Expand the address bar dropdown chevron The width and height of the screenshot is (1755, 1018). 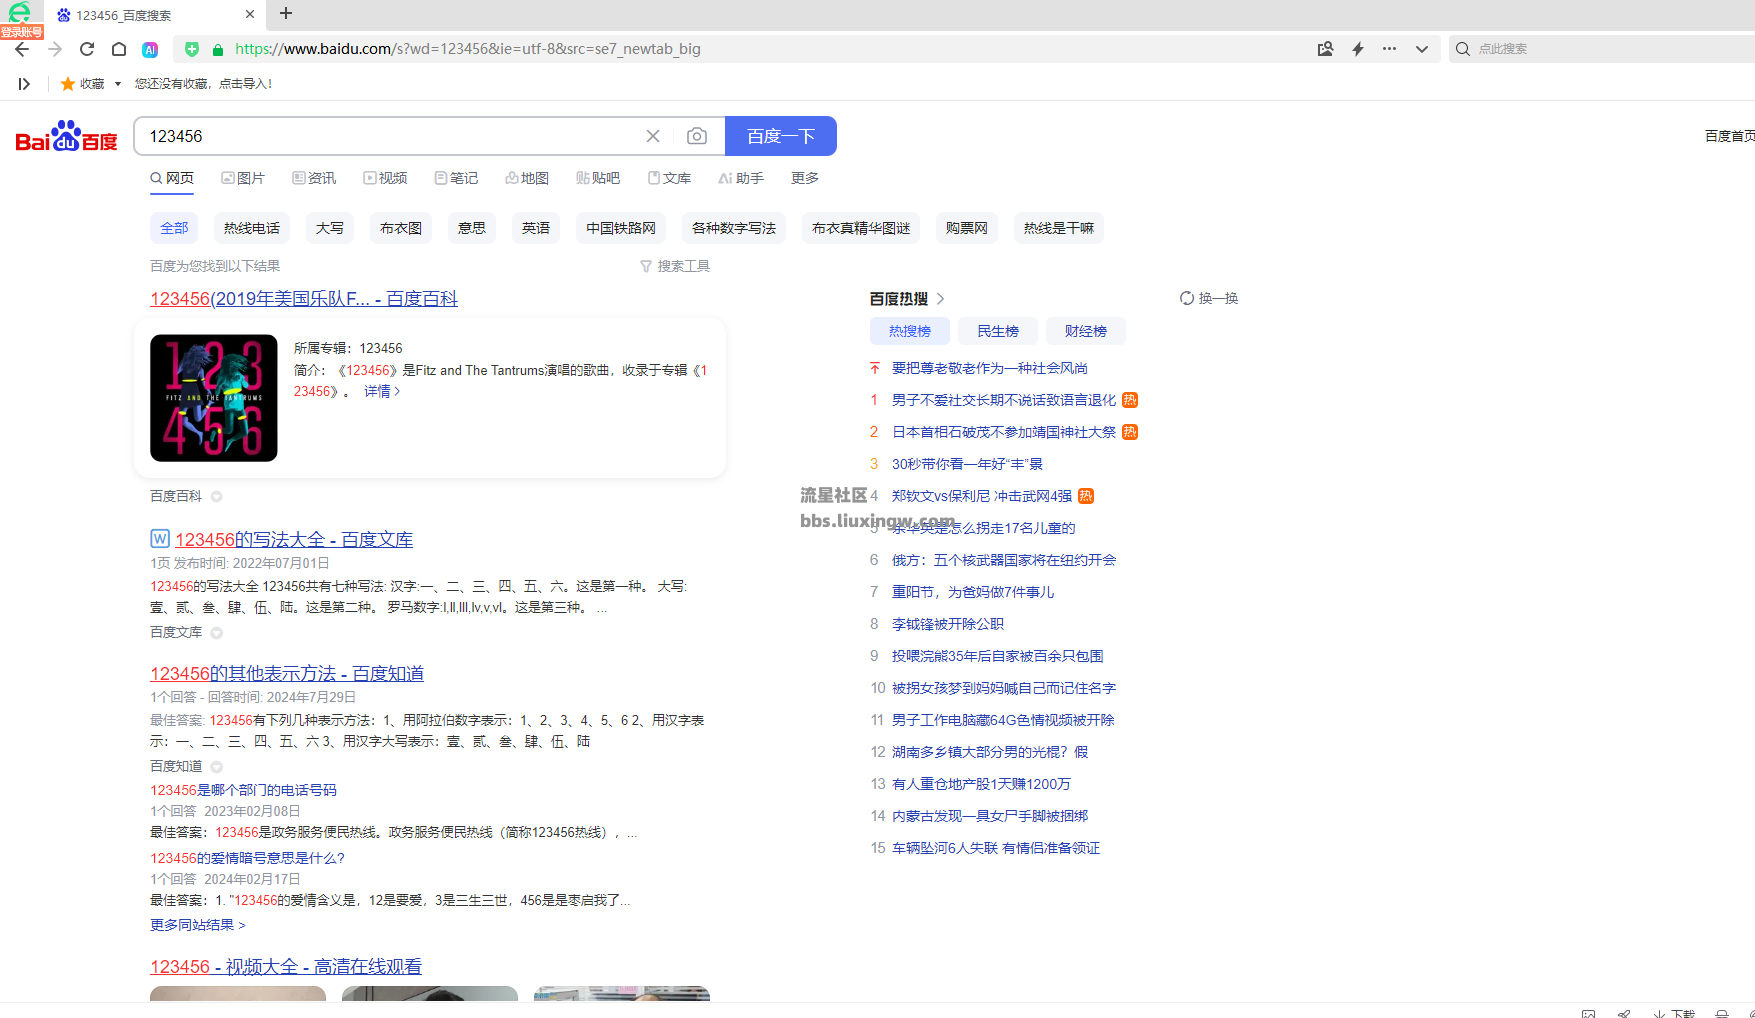tap(1421, 49)
